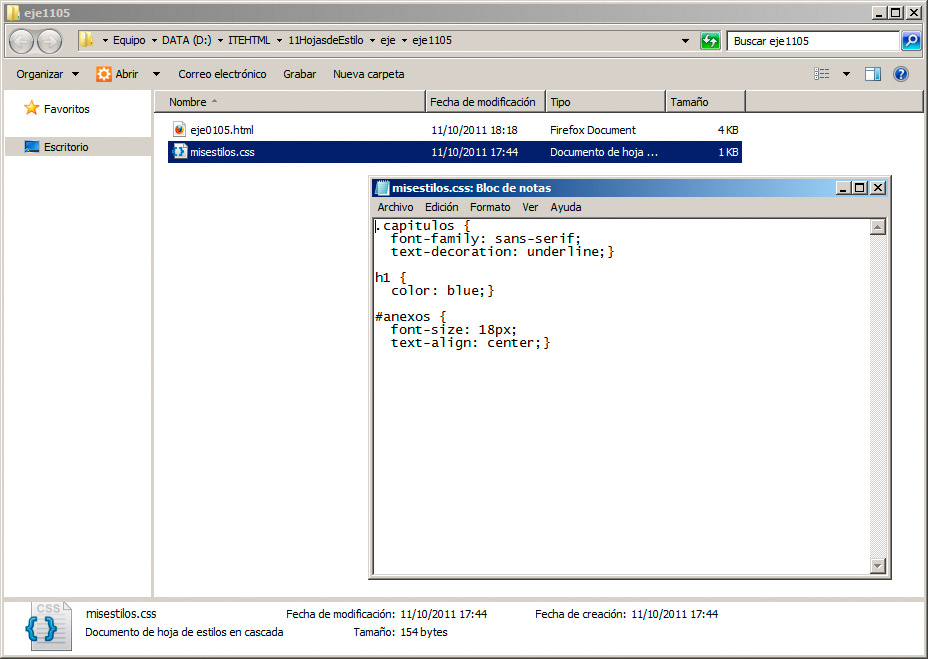This screenshot has height=659, width=928.
Task: Refresh the folder view with green arrows
Action: pos(710,41)
